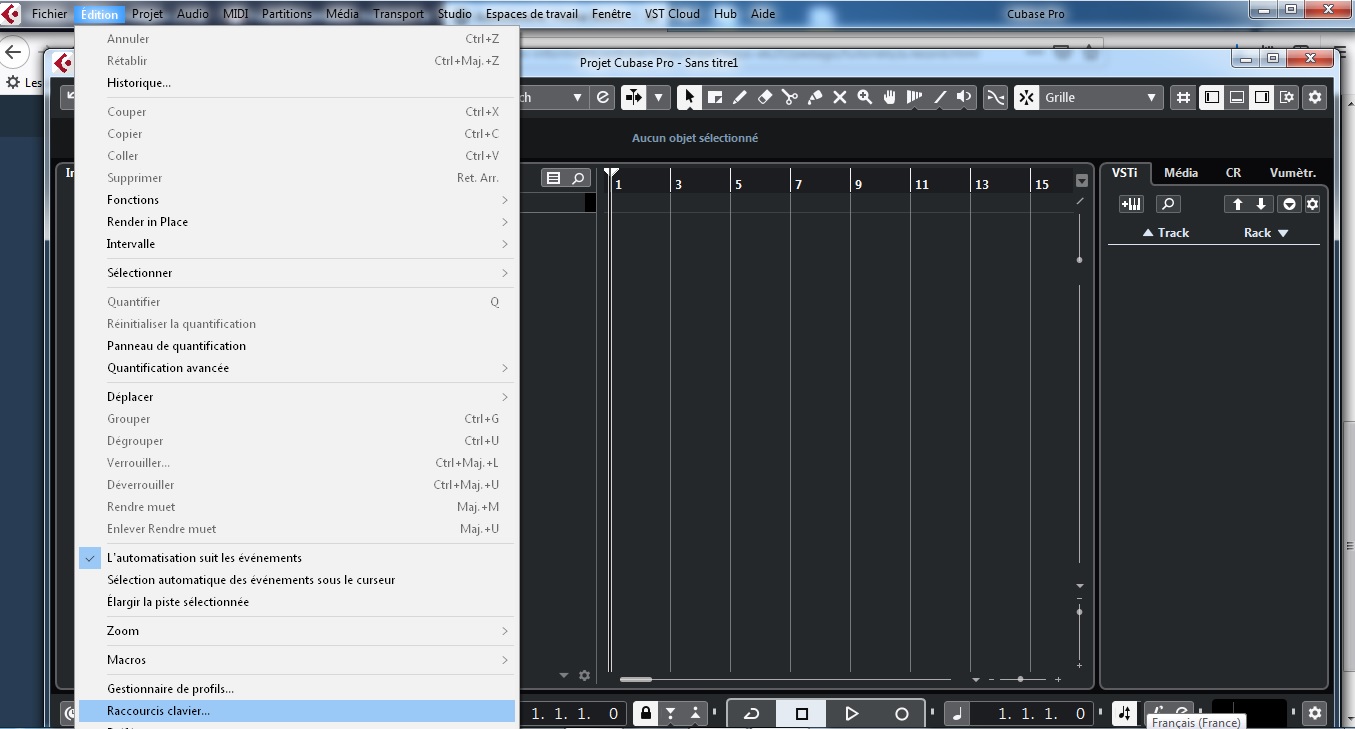Expand the Zoom submenu
Viewport: 1355px width, 729px height.
296,631
